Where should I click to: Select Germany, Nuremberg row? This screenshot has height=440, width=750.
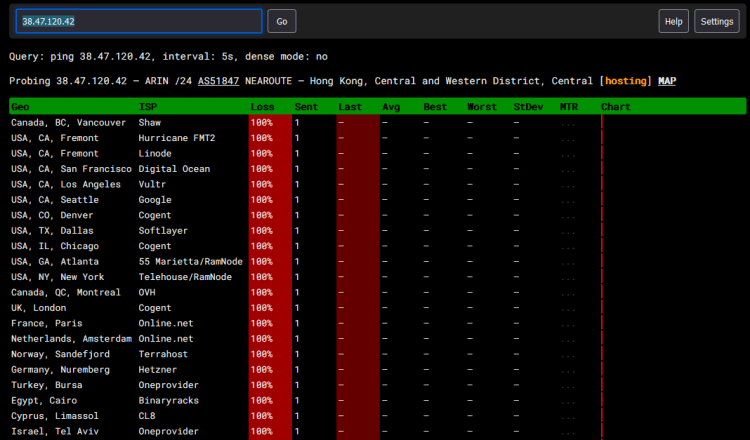(x=377, y=369)
